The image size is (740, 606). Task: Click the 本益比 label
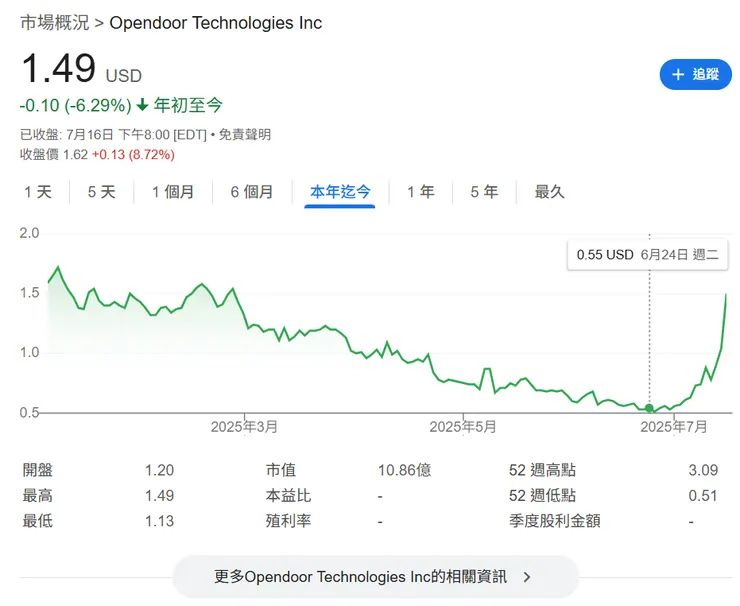[x=288, y=496]
